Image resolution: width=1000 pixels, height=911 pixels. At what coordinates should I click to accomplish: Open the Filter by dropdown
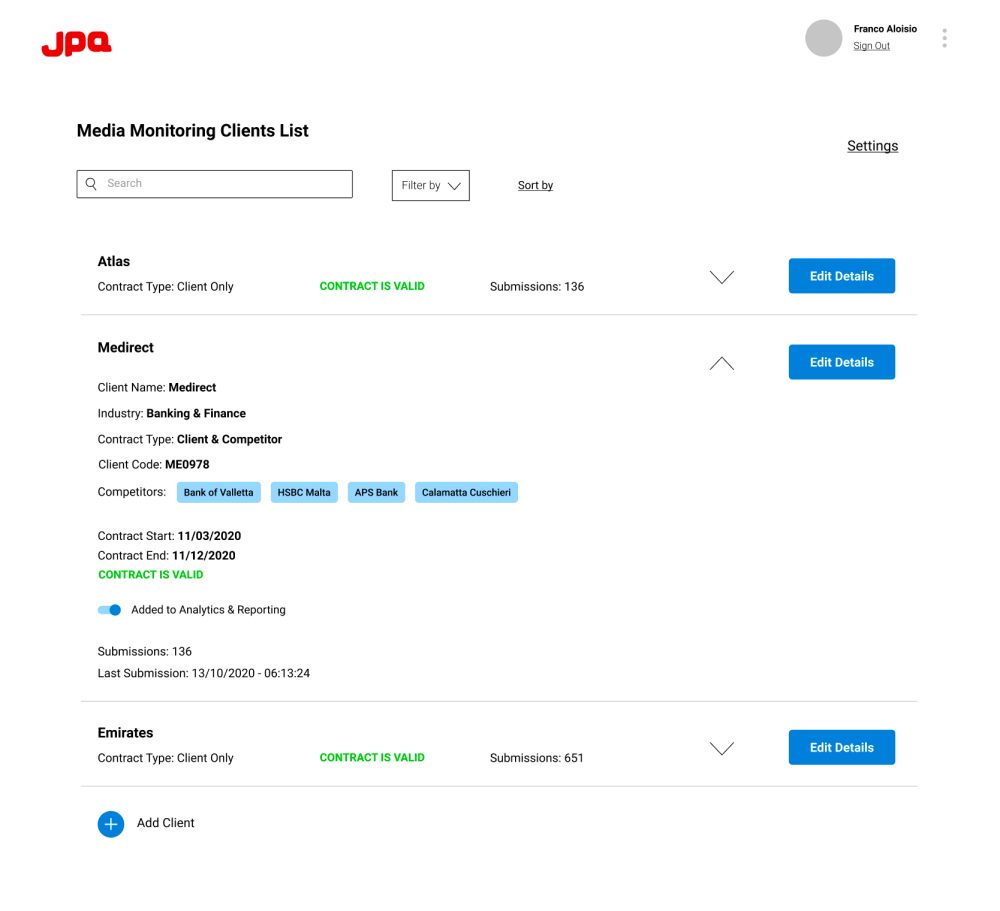pyautogui.click(x=430, y=186)
